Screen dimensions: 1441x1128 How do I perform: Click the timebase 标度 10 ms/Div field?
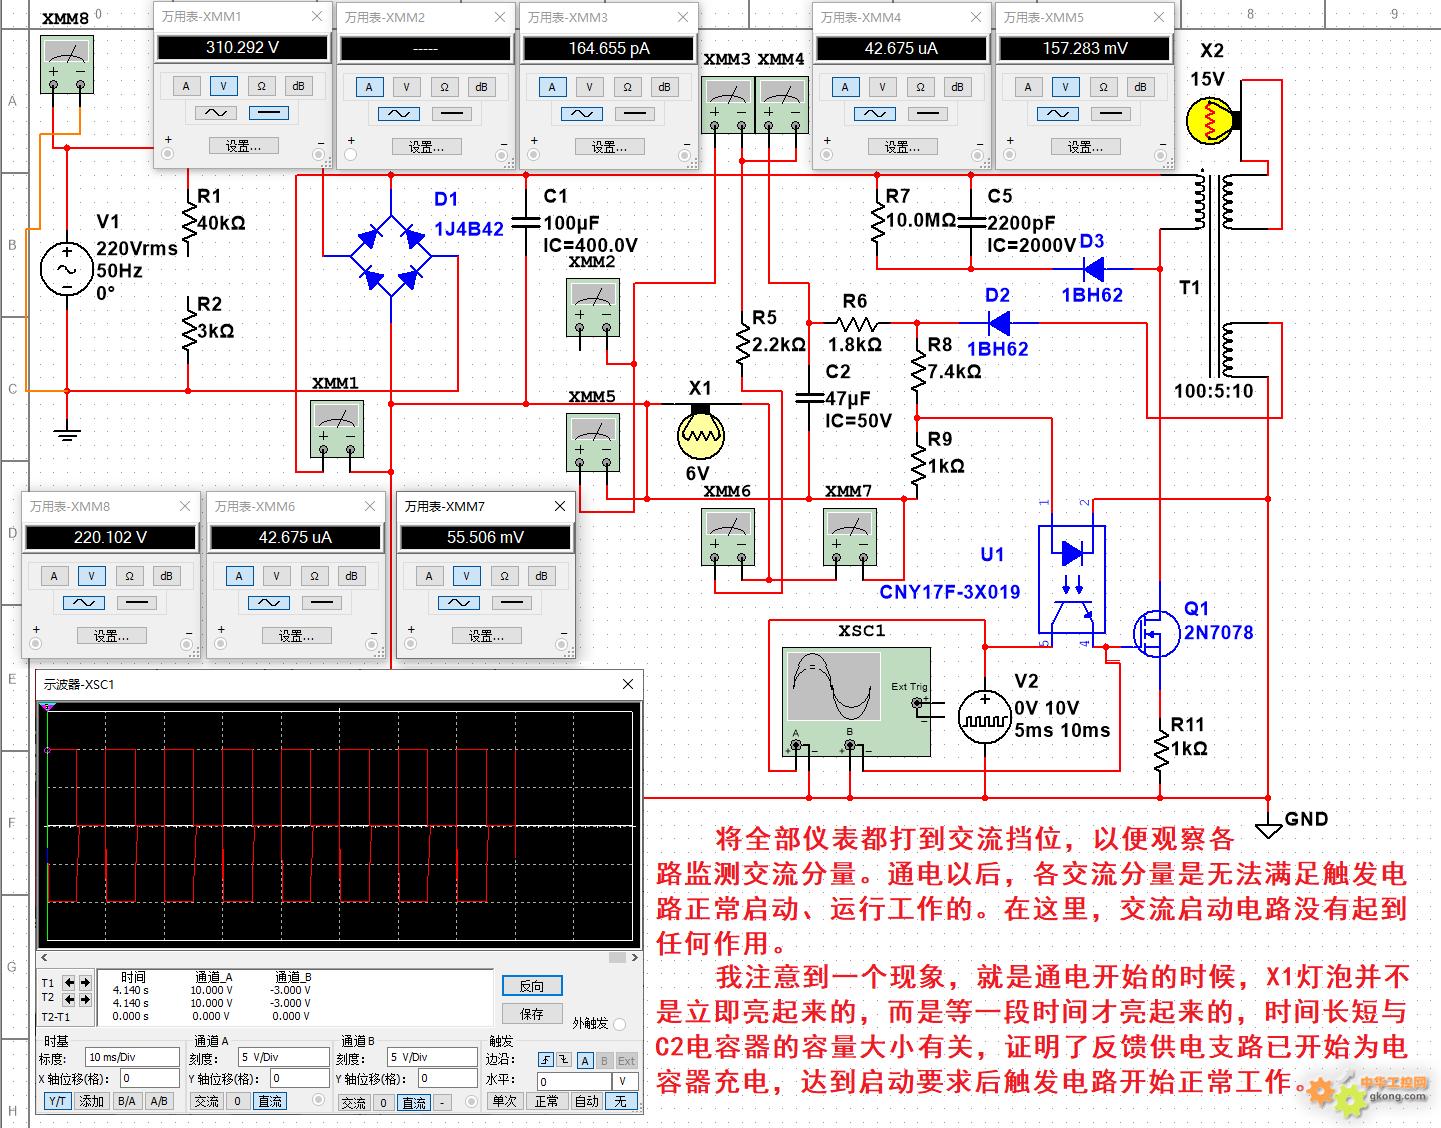tap(132, 1057)
